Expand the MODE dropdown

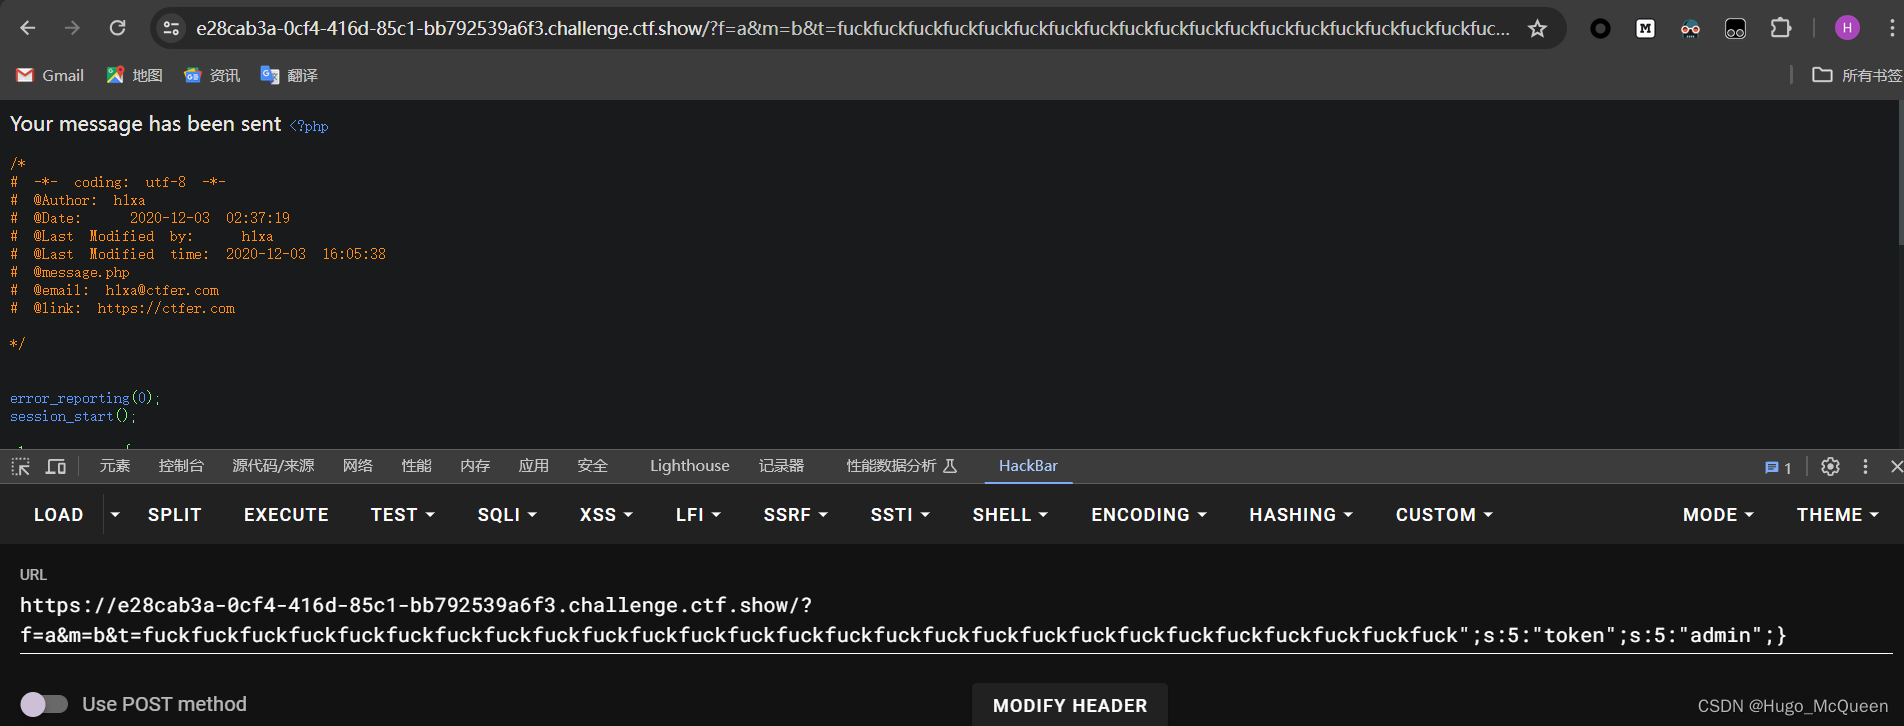[1718, 515]
